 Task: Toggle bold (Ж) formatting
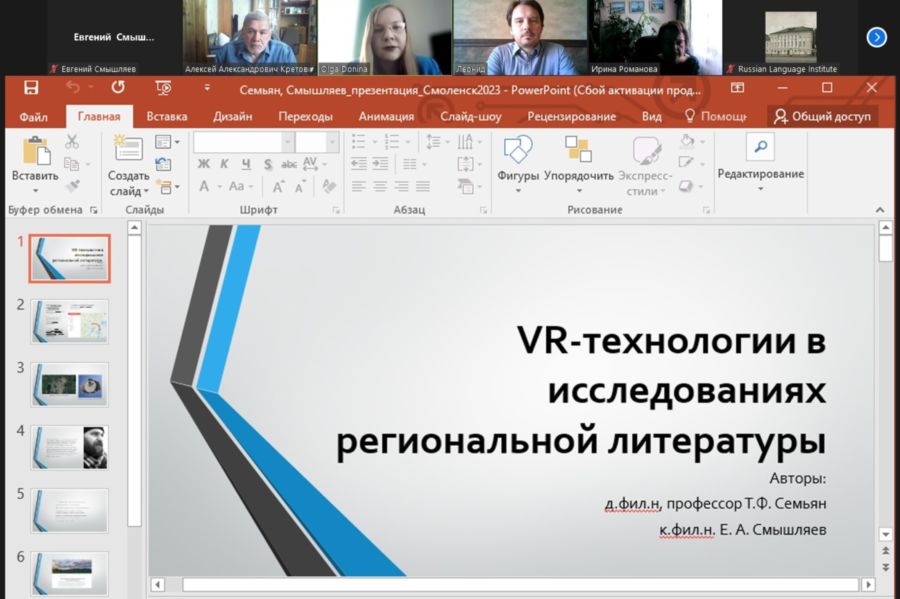point(203,164)
